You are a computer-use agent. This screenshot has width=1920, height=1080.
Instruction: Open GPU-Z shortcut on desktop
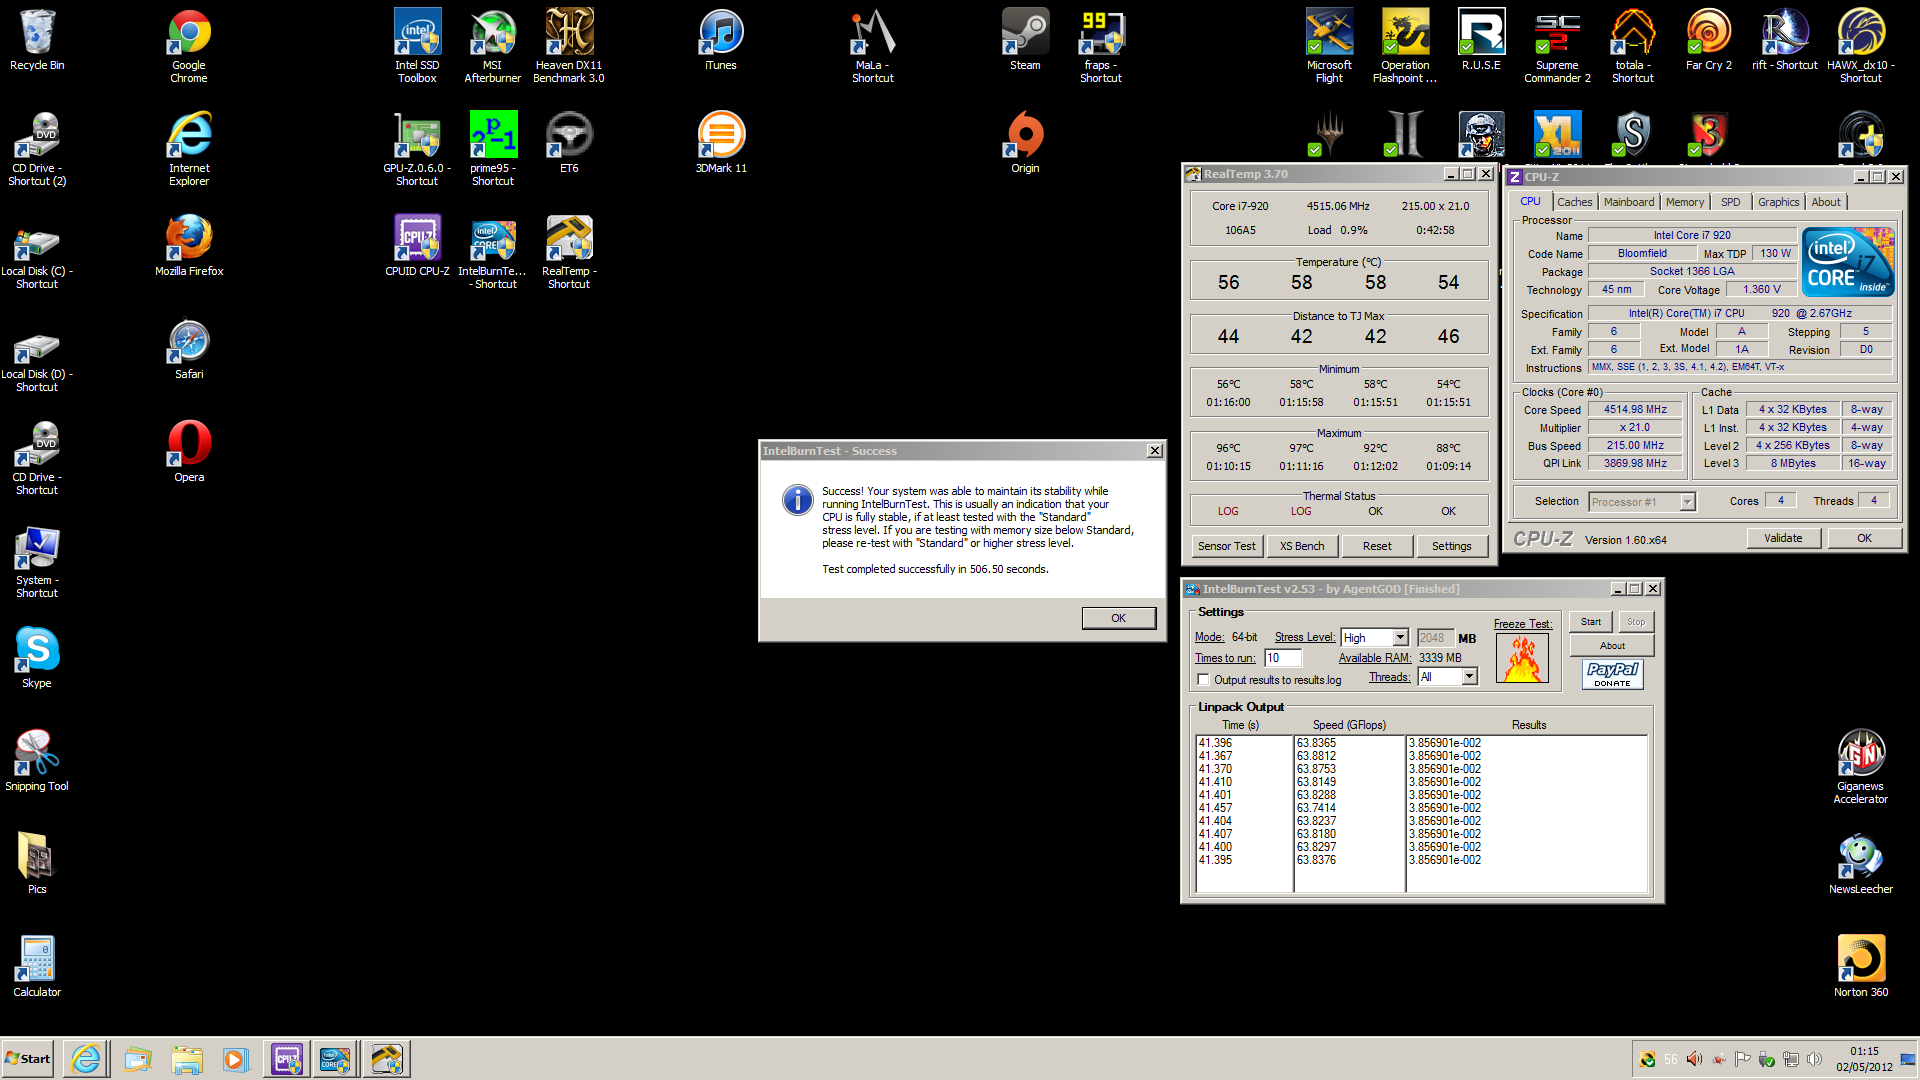point(417,135)
